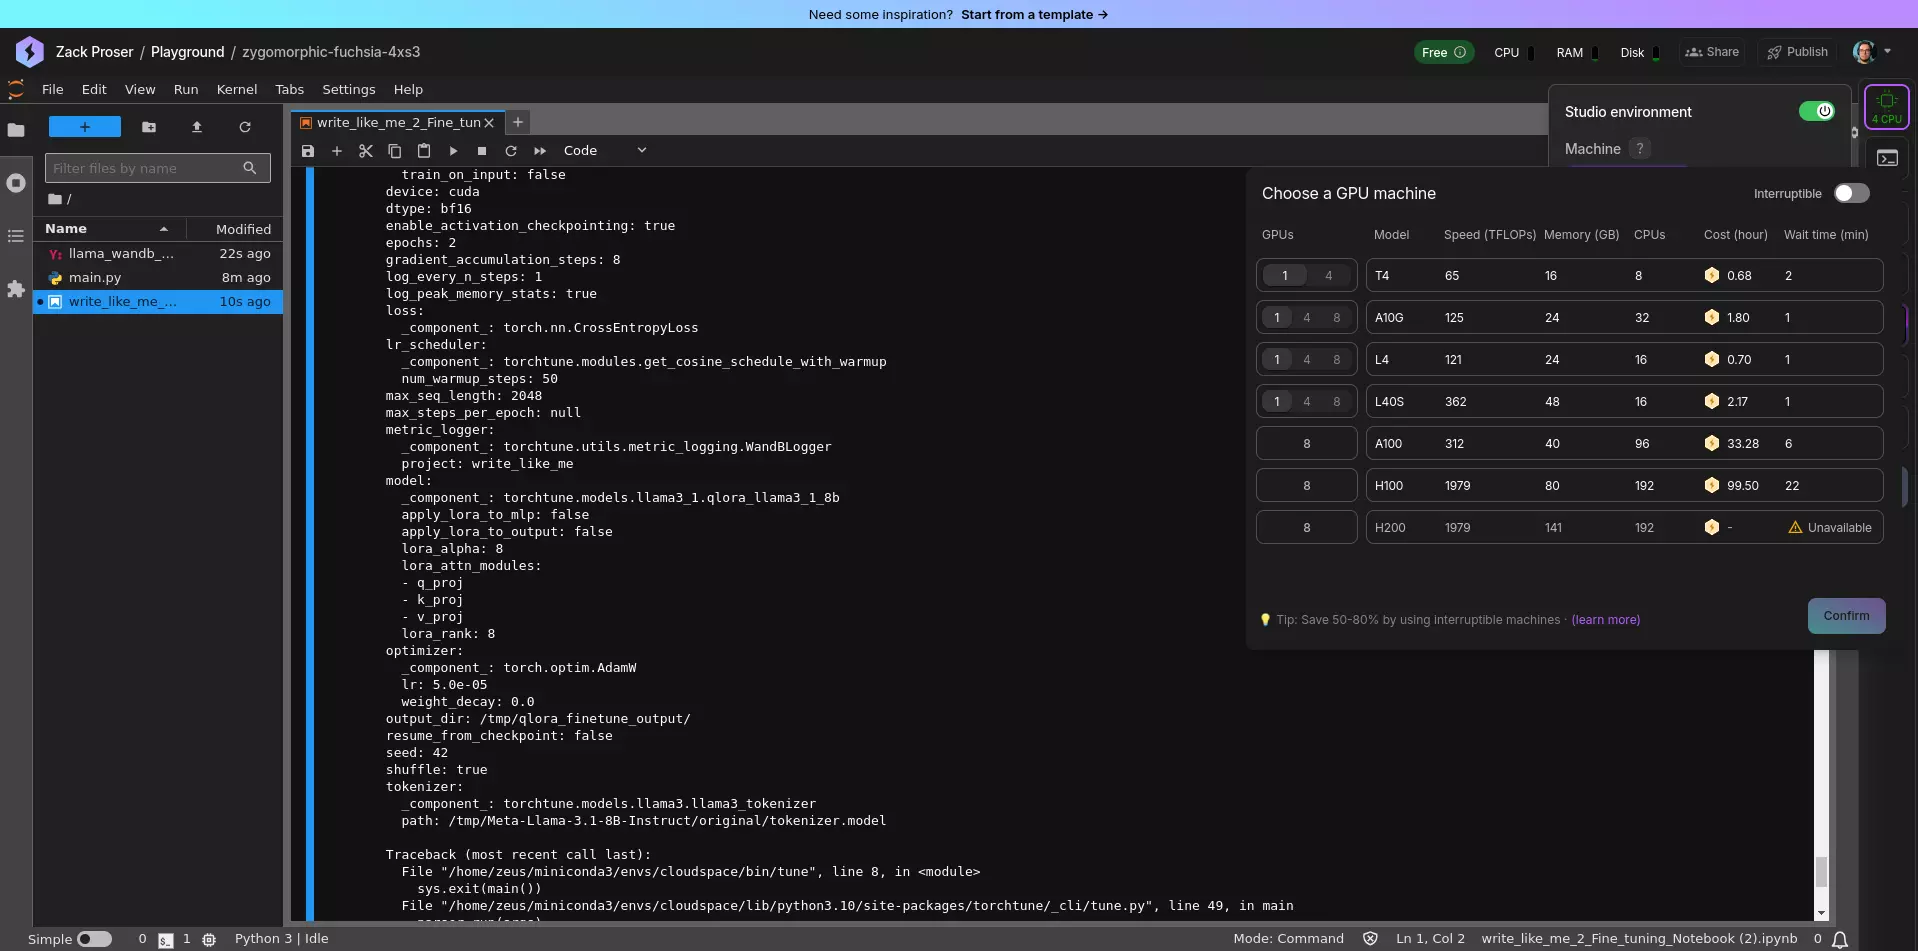This screenshot has height=951, width=1918.
Task: Open the user avatar dropdown
Action: pyautogui.click(x=1871, y=52)
